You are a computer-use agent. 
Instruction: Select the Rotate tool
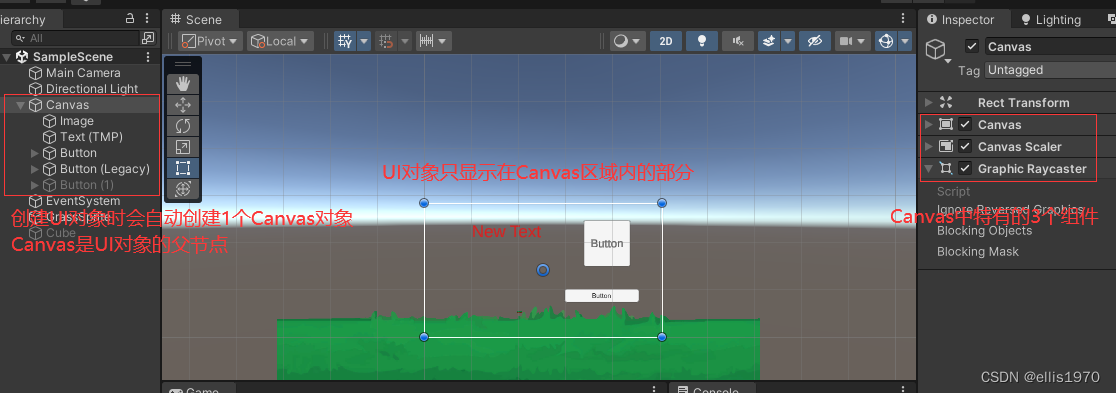(x=183, y=126)
